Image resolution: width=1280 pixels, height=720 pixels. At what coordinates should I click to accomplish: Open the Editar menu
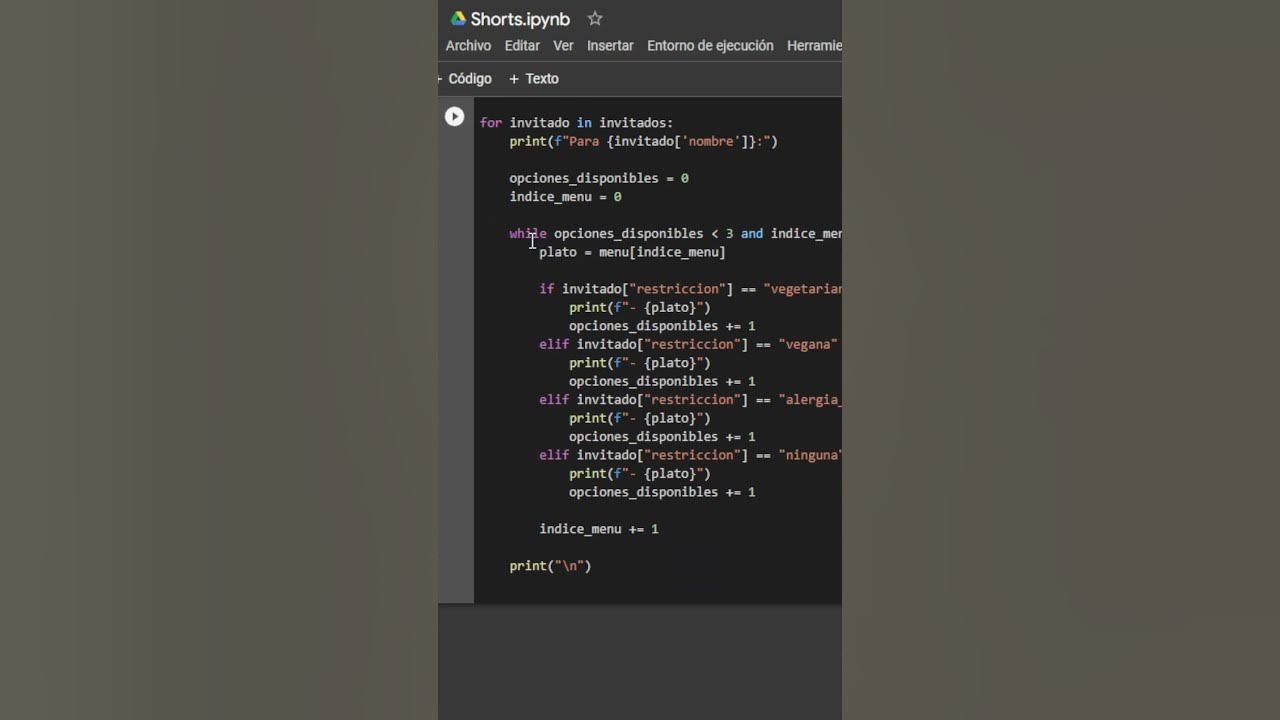pyautogui.click(x=522, y=46)
